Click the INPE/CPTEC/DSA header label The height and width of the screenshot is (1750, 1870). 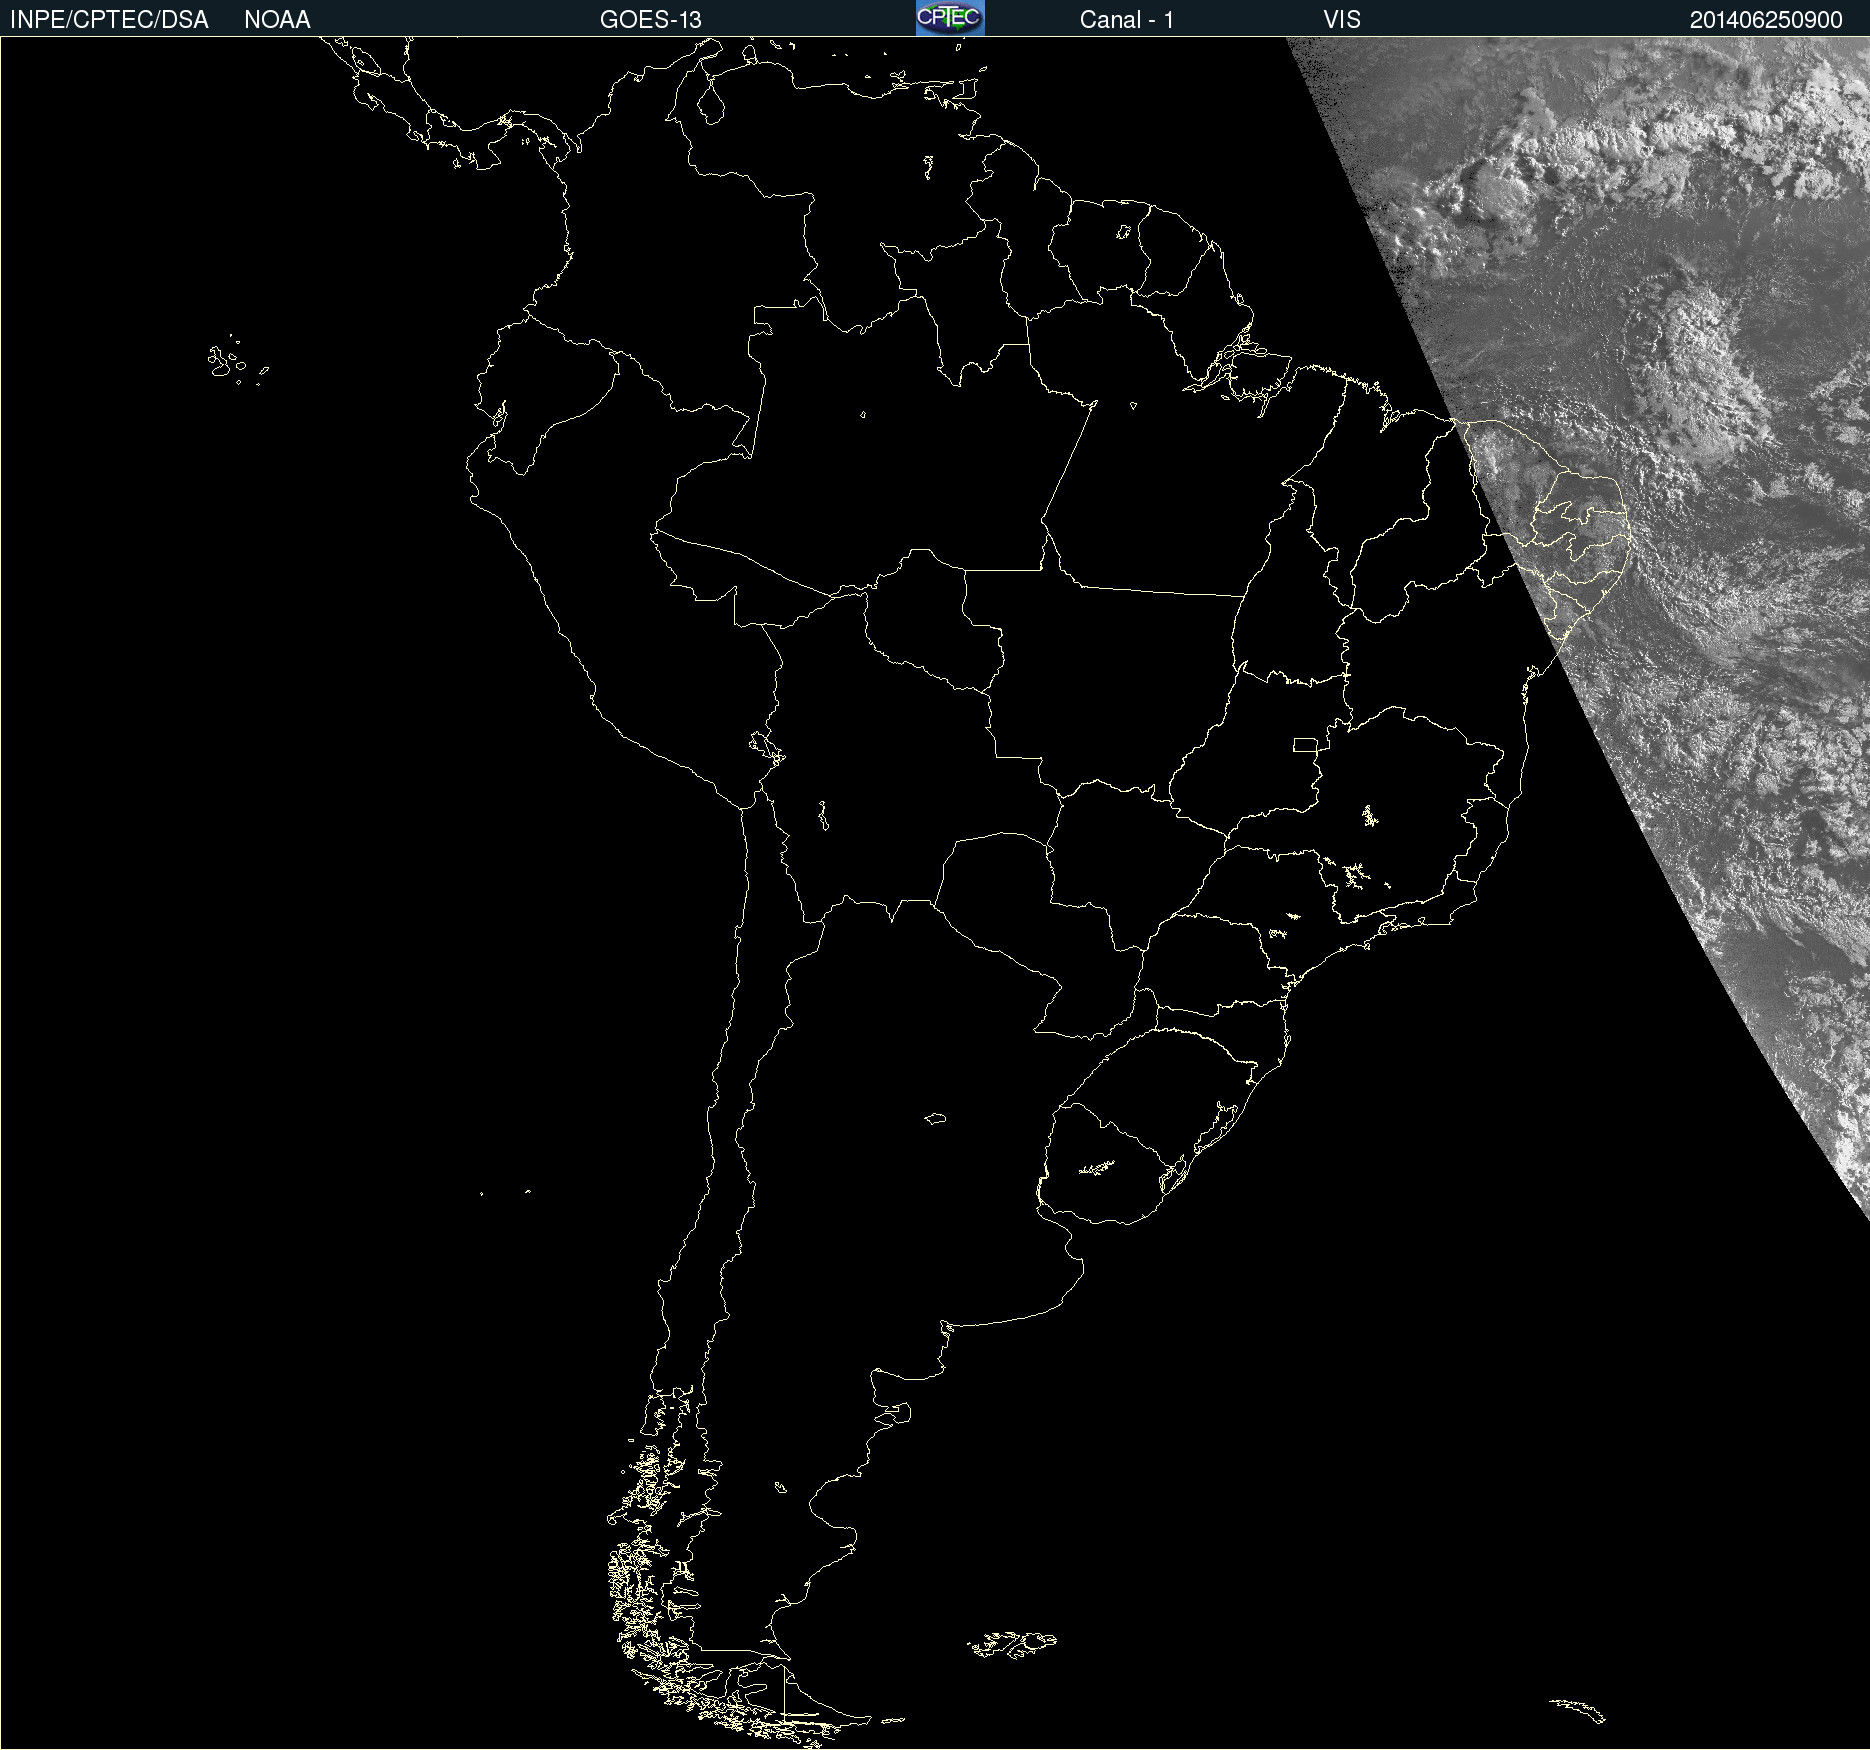[x=109, y=20]
